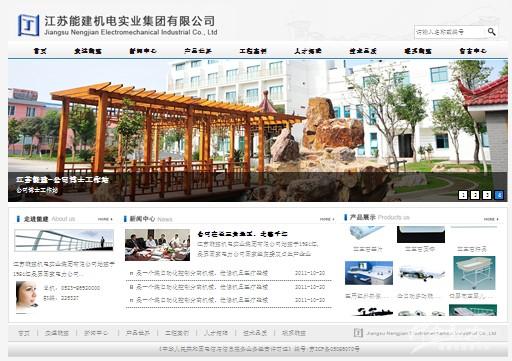Open the hospital bed product thumbnail

tap(422, 274)
